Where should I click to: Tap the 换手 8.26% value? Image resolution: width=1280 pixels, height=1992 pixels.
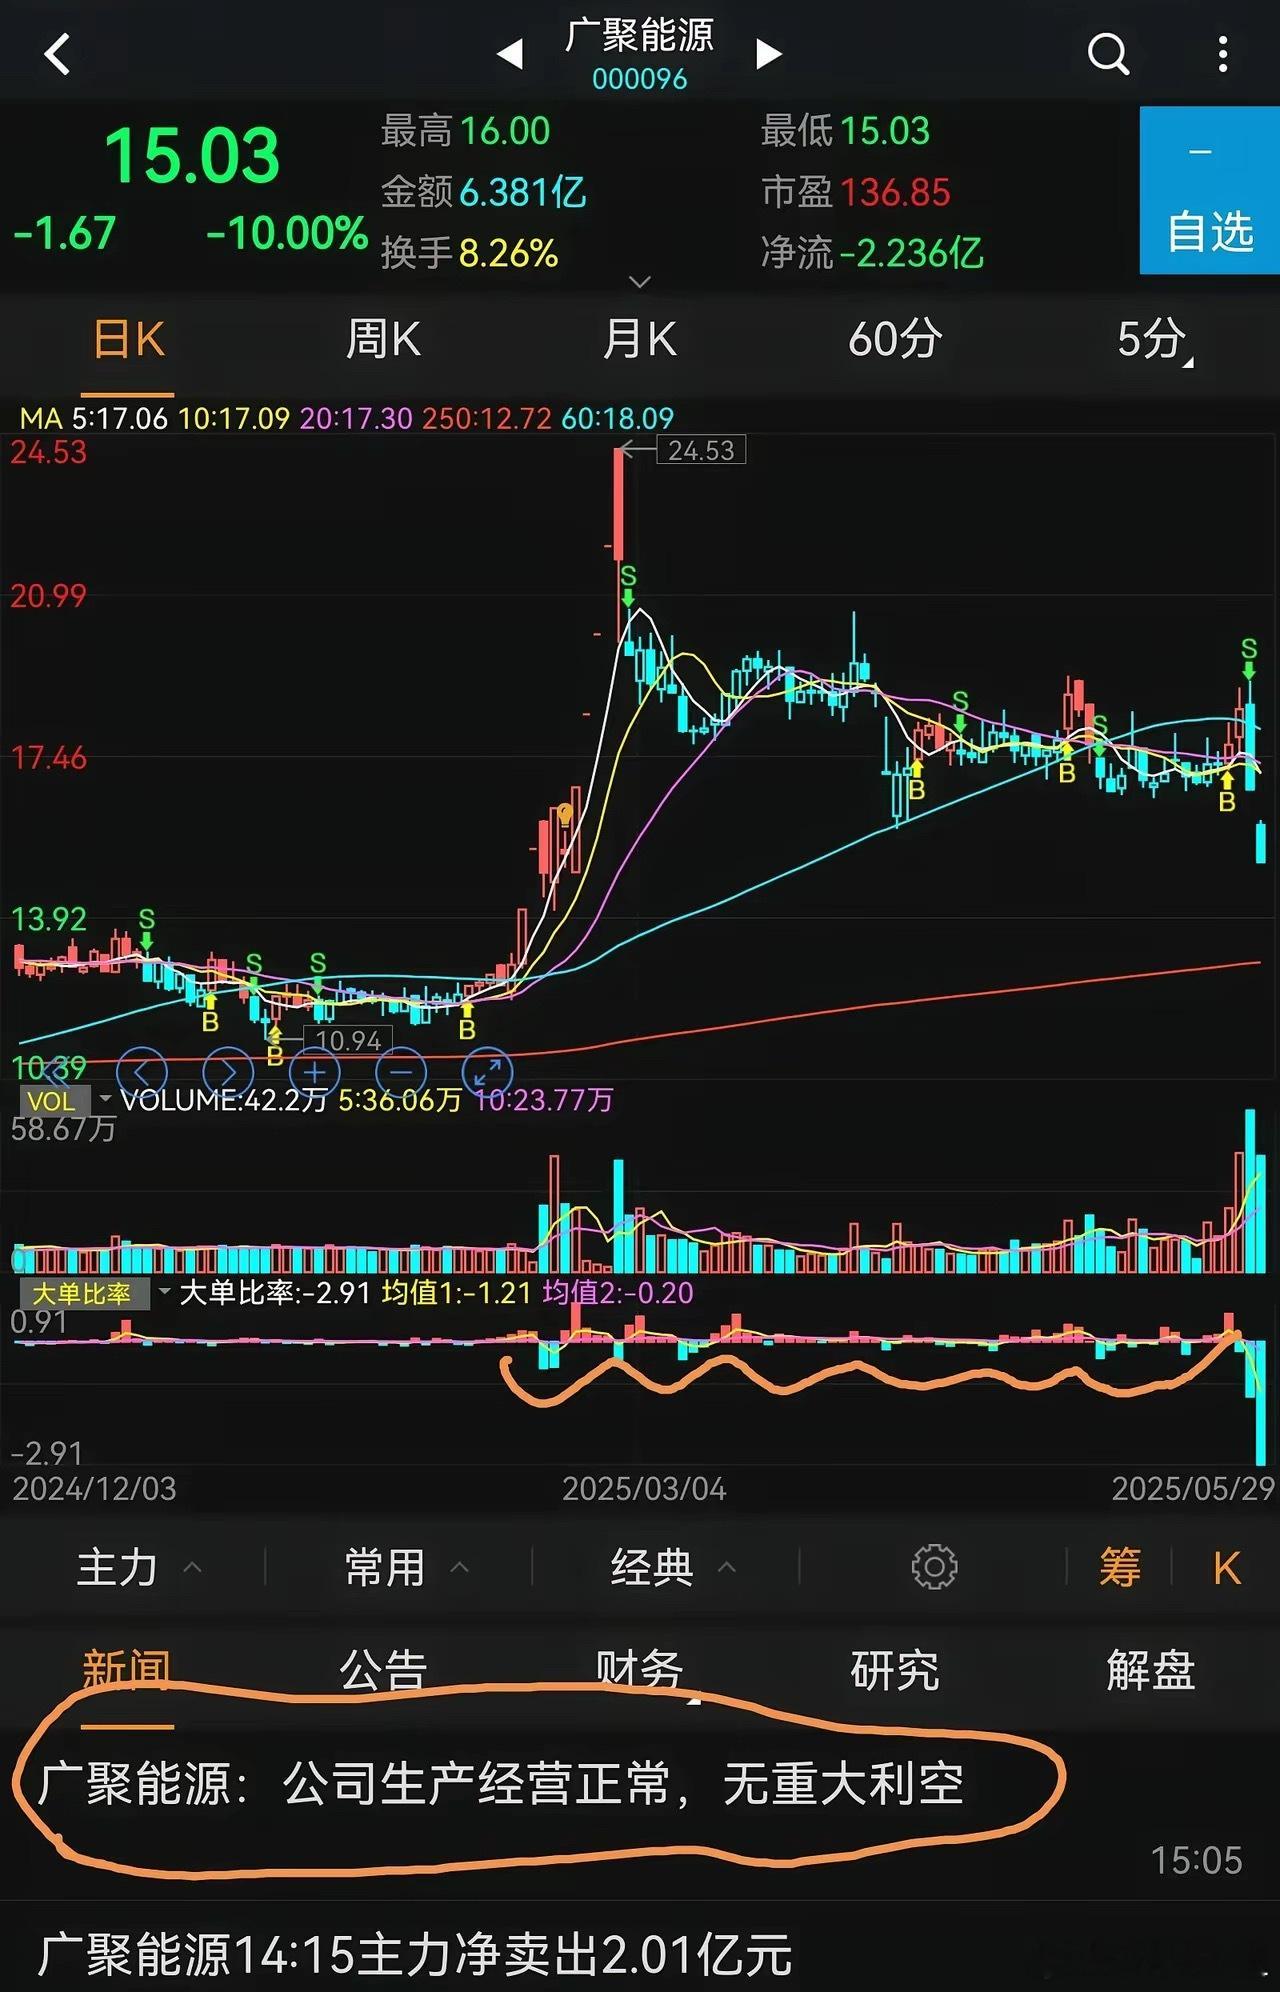pyautogui.click(x=508, y=253)
